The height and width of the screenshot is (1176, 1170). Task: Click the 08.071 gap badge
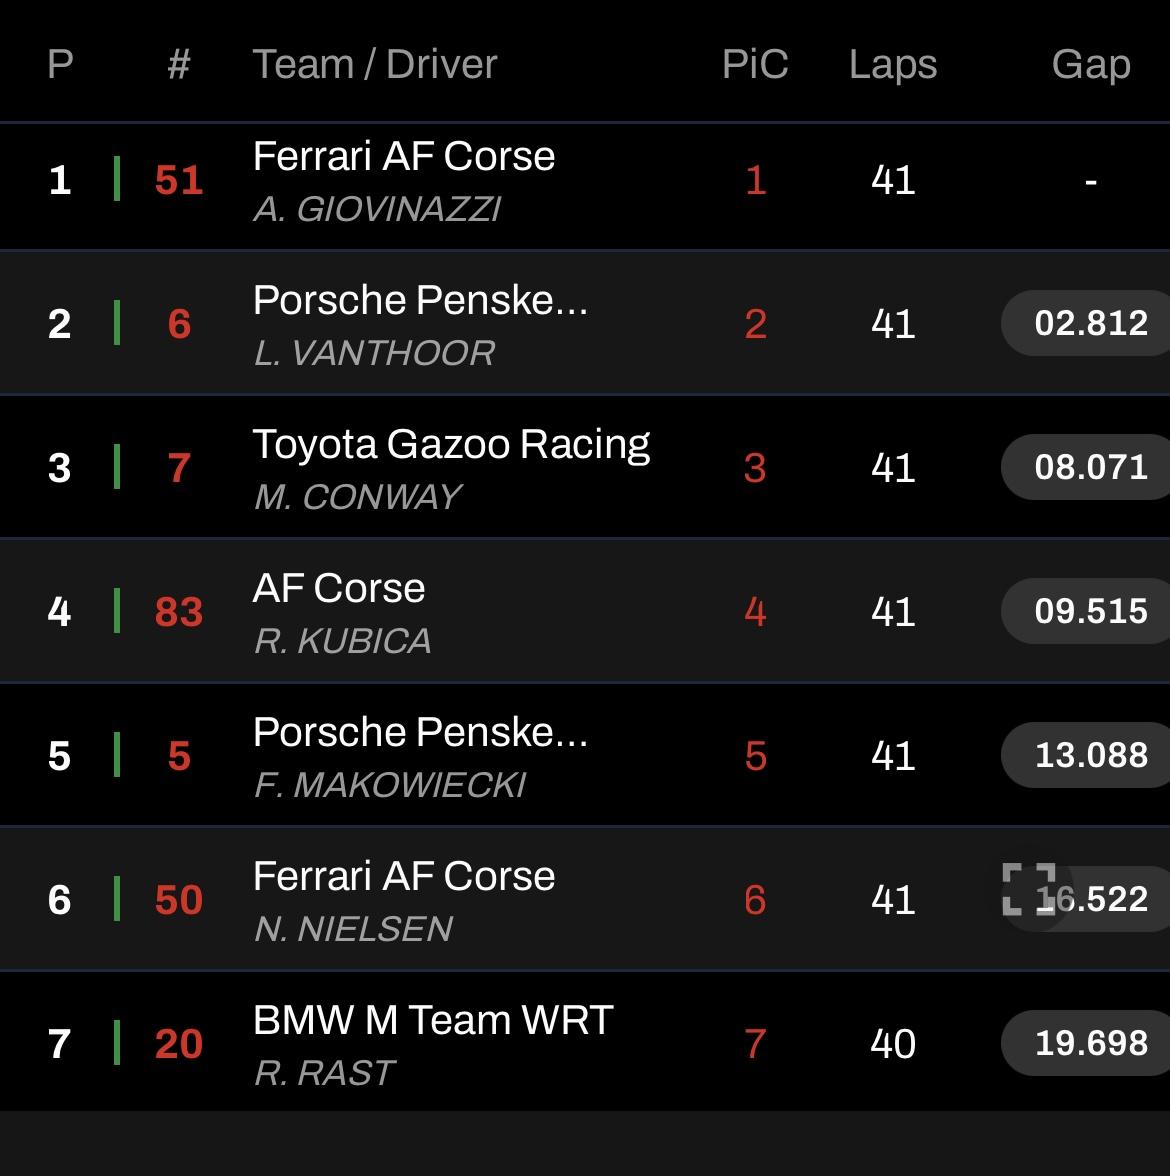click(1088, 467)
